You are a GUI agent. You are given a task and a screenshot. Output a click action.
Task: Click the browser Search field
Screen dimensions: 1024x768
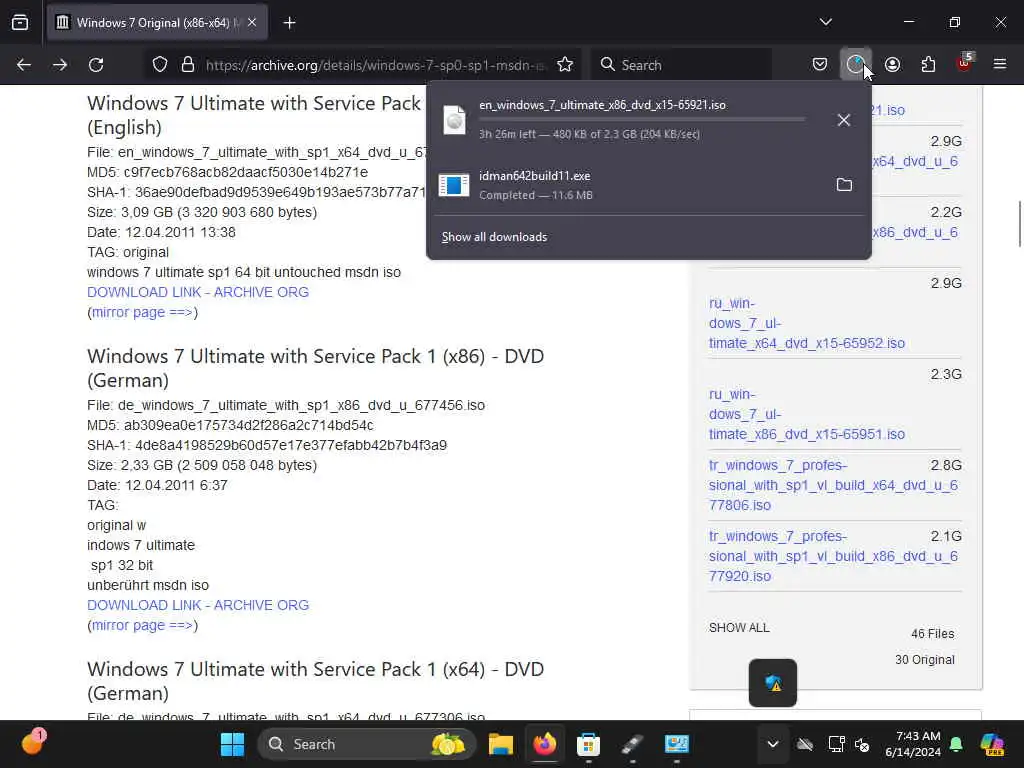682,65
